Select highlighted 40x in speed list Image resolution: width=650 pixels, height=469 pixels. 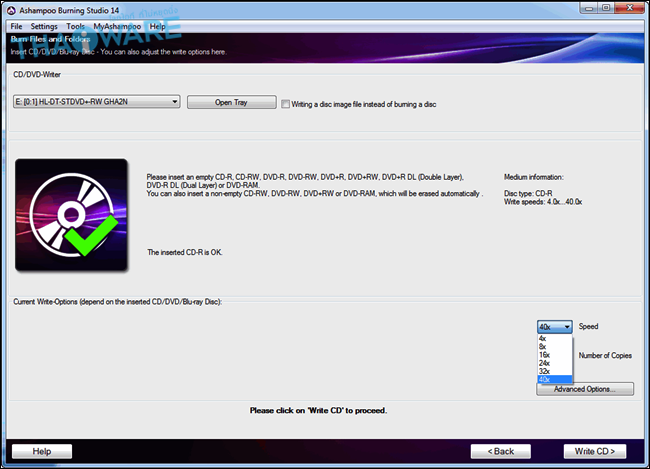point(555,379)
